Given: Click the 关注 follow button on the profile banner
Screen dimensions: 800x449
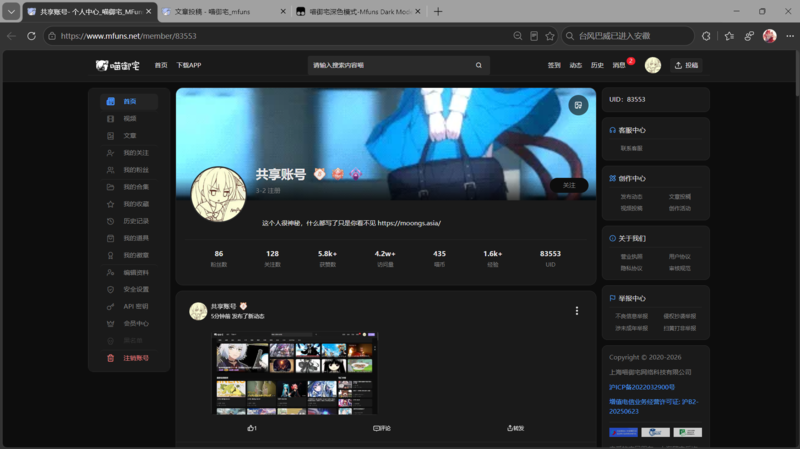Looking at the screenshot, I should [x=569, y=186].
